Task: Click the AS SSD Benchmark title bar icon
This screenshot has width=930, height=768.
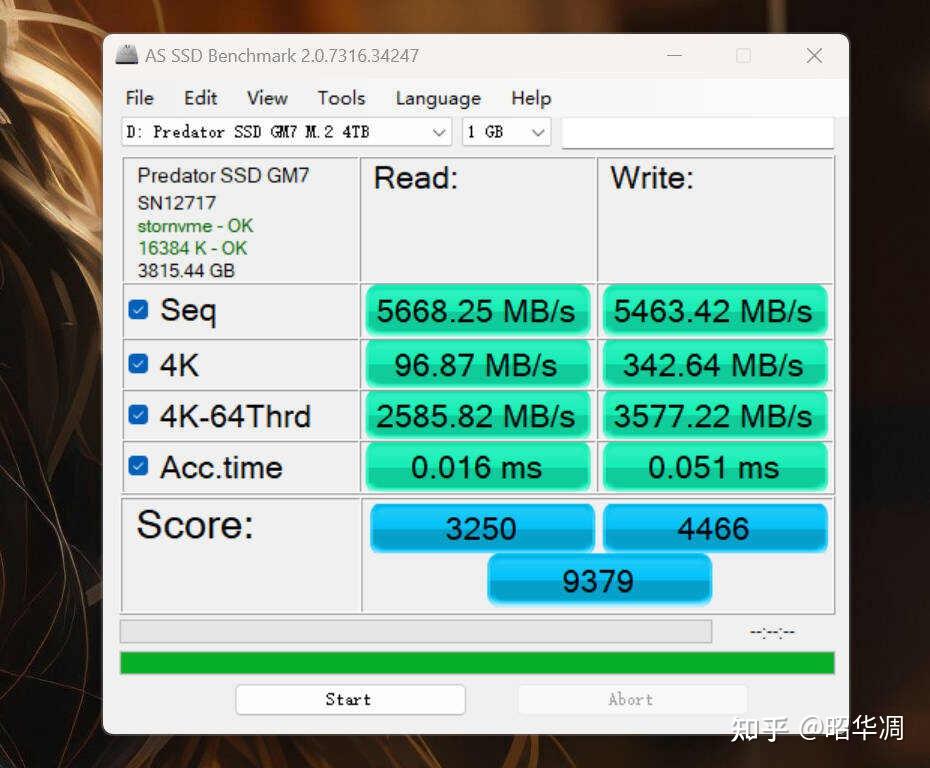Action: [127, 55]
